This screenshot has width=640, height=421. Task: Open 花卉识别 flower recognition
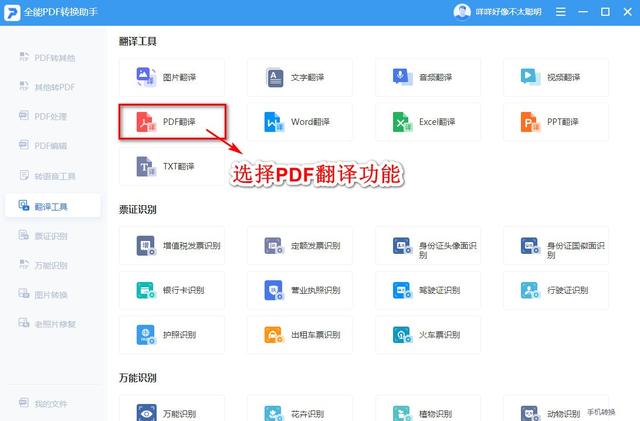coord(300,408)
